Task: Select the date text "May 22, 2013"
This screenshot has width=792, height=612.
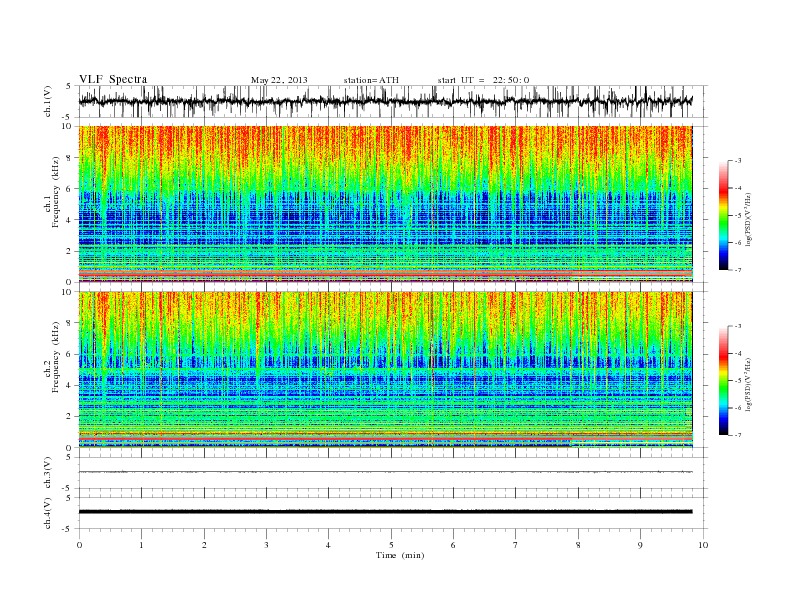Action: click(x=279, y=80)
